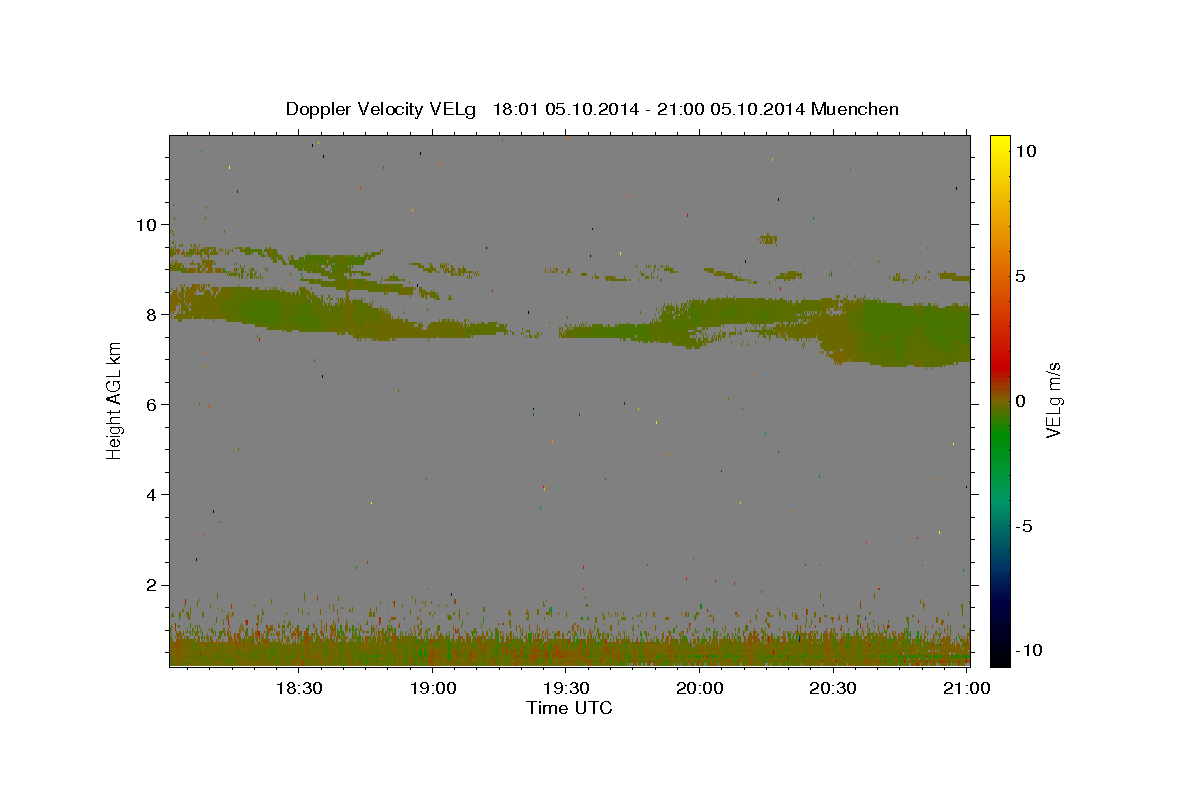Click the 'VELg m/s' colorbar label
The width and height of the screenshot is (1200, 800).
pyautogui.click(x=1053, y=400)
